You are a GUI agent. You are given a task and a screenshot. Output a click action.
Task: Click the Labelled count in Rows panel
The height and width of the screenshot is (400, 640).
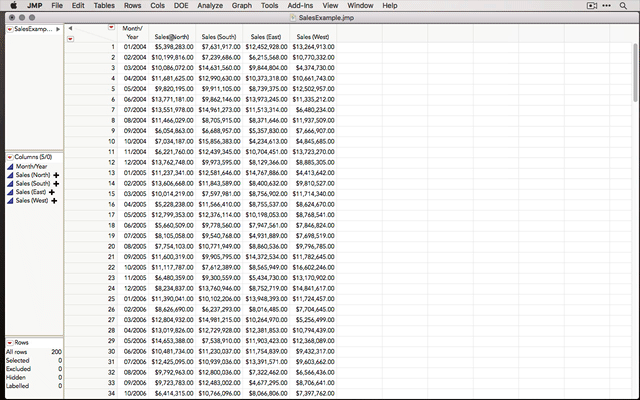click(60, 386)
